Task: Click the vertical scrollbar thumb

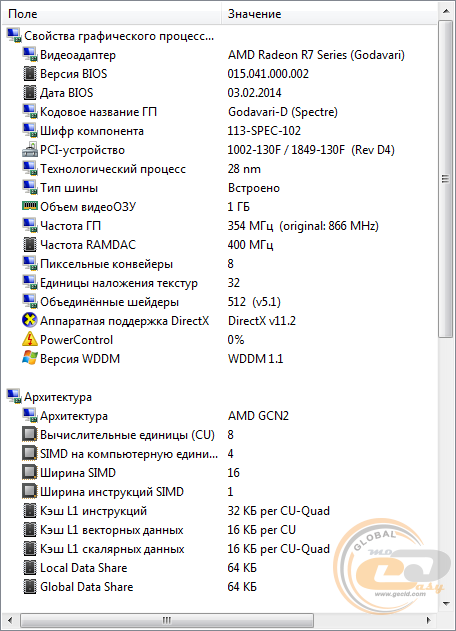Action: pos(446,179)
